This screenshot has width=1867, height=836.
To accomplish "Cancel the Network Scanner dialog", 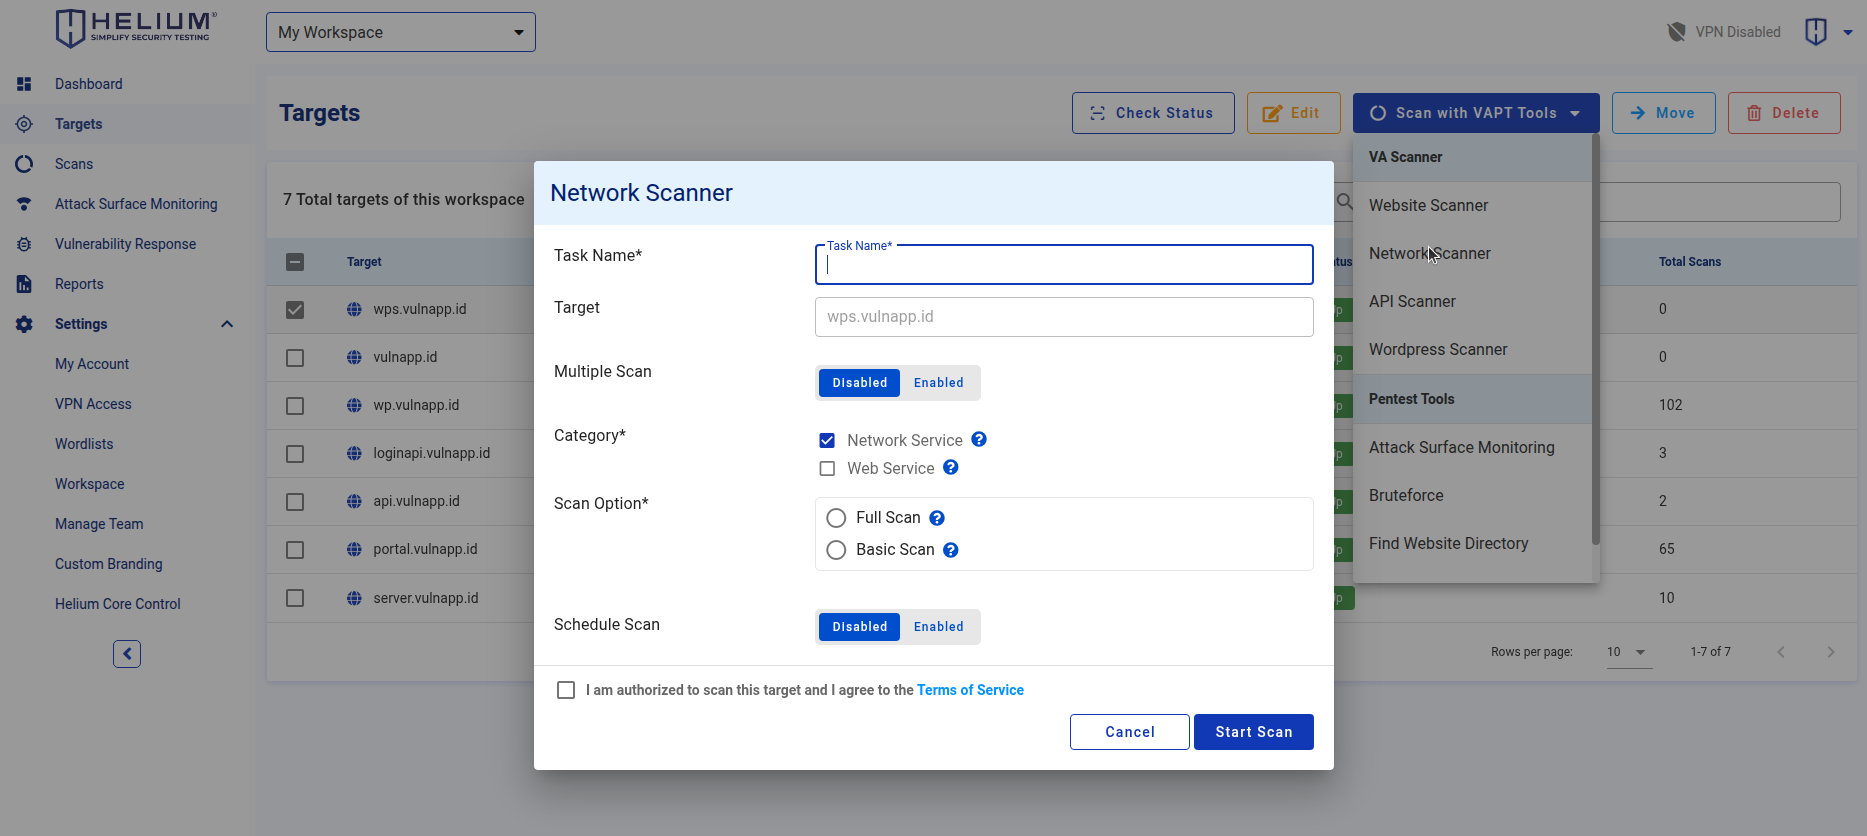I will pyautogui.click(x=1130, y=732).
